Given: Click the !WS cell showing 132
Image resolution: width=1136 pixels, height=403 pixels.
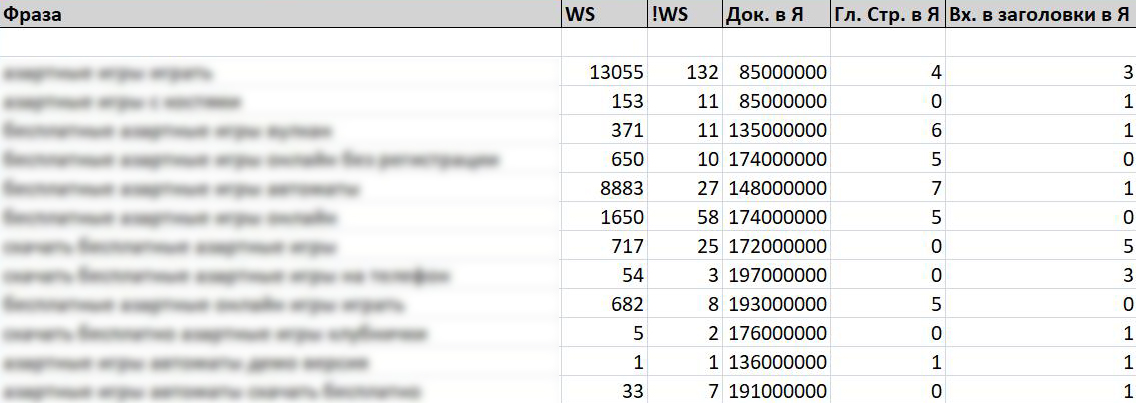Looking at the screenshot, I should [x=685, y=72].
